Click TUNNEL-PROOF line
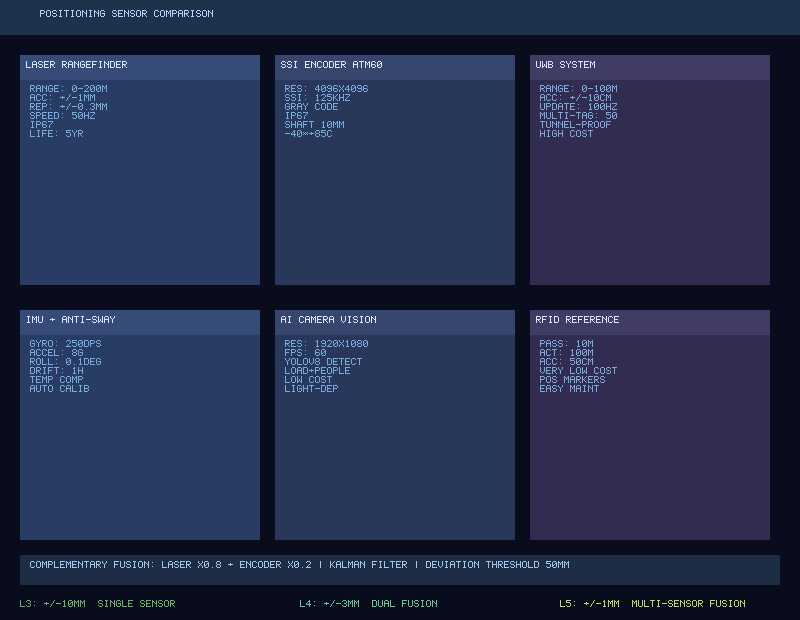The image size is (800, 620). coord(576,125)
